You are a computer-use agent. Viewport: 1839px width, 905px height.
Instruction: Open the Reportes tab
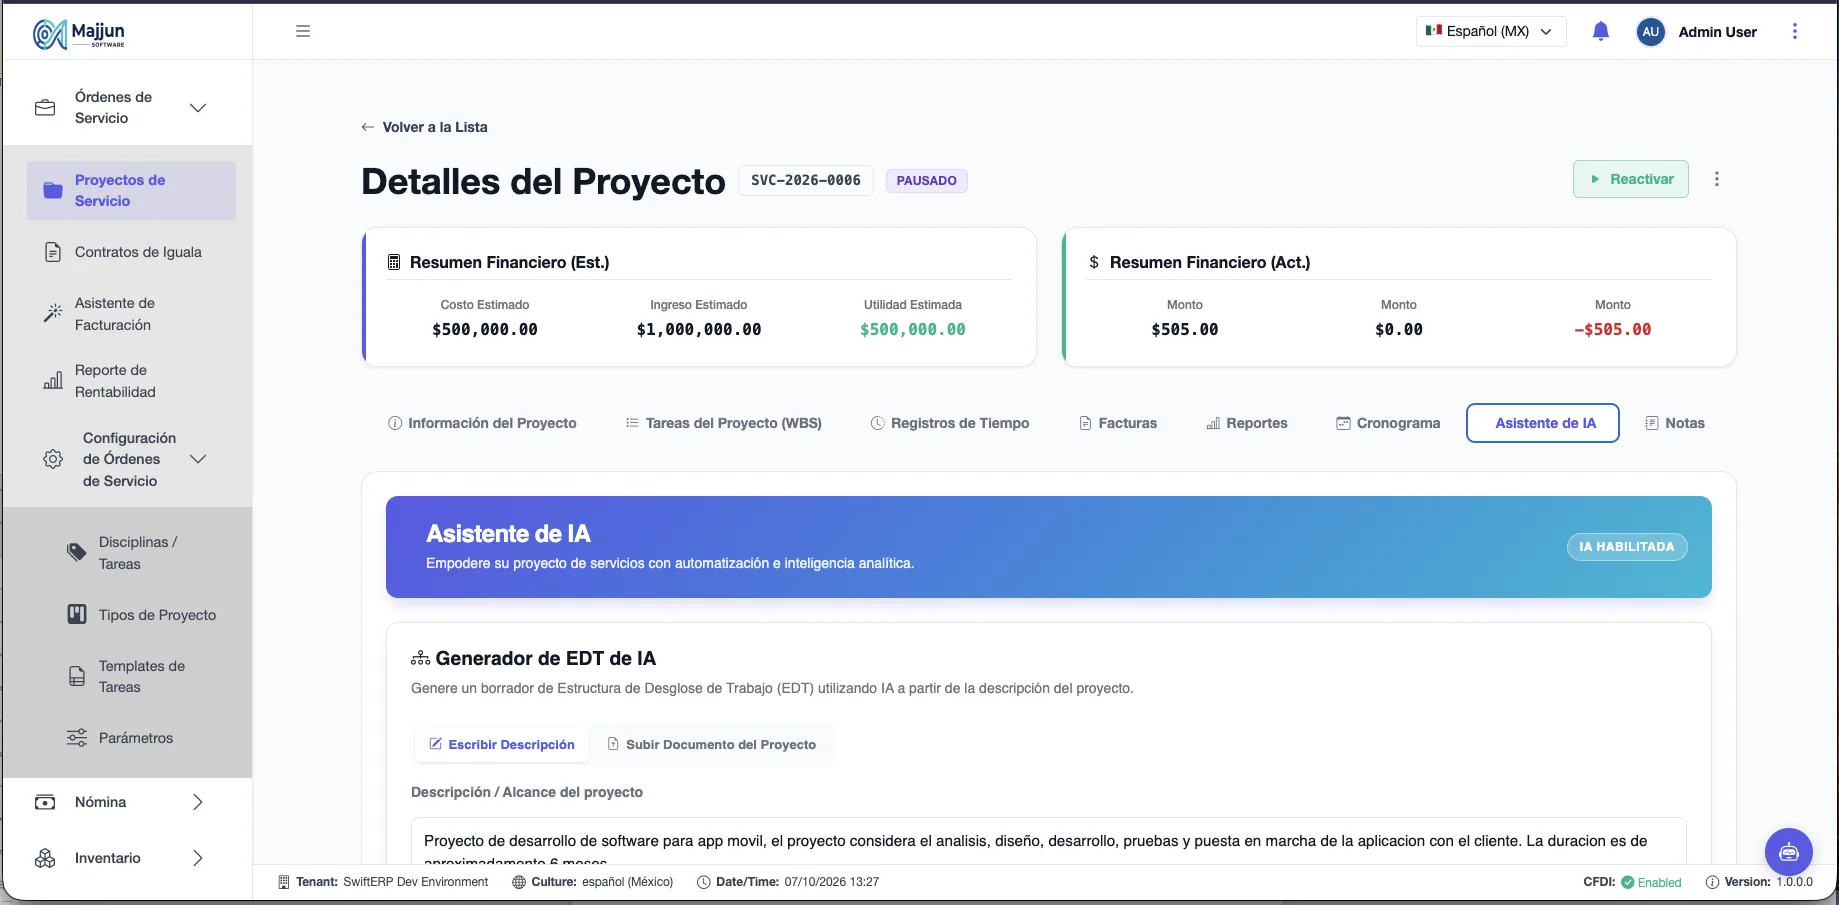(1247, 423)
